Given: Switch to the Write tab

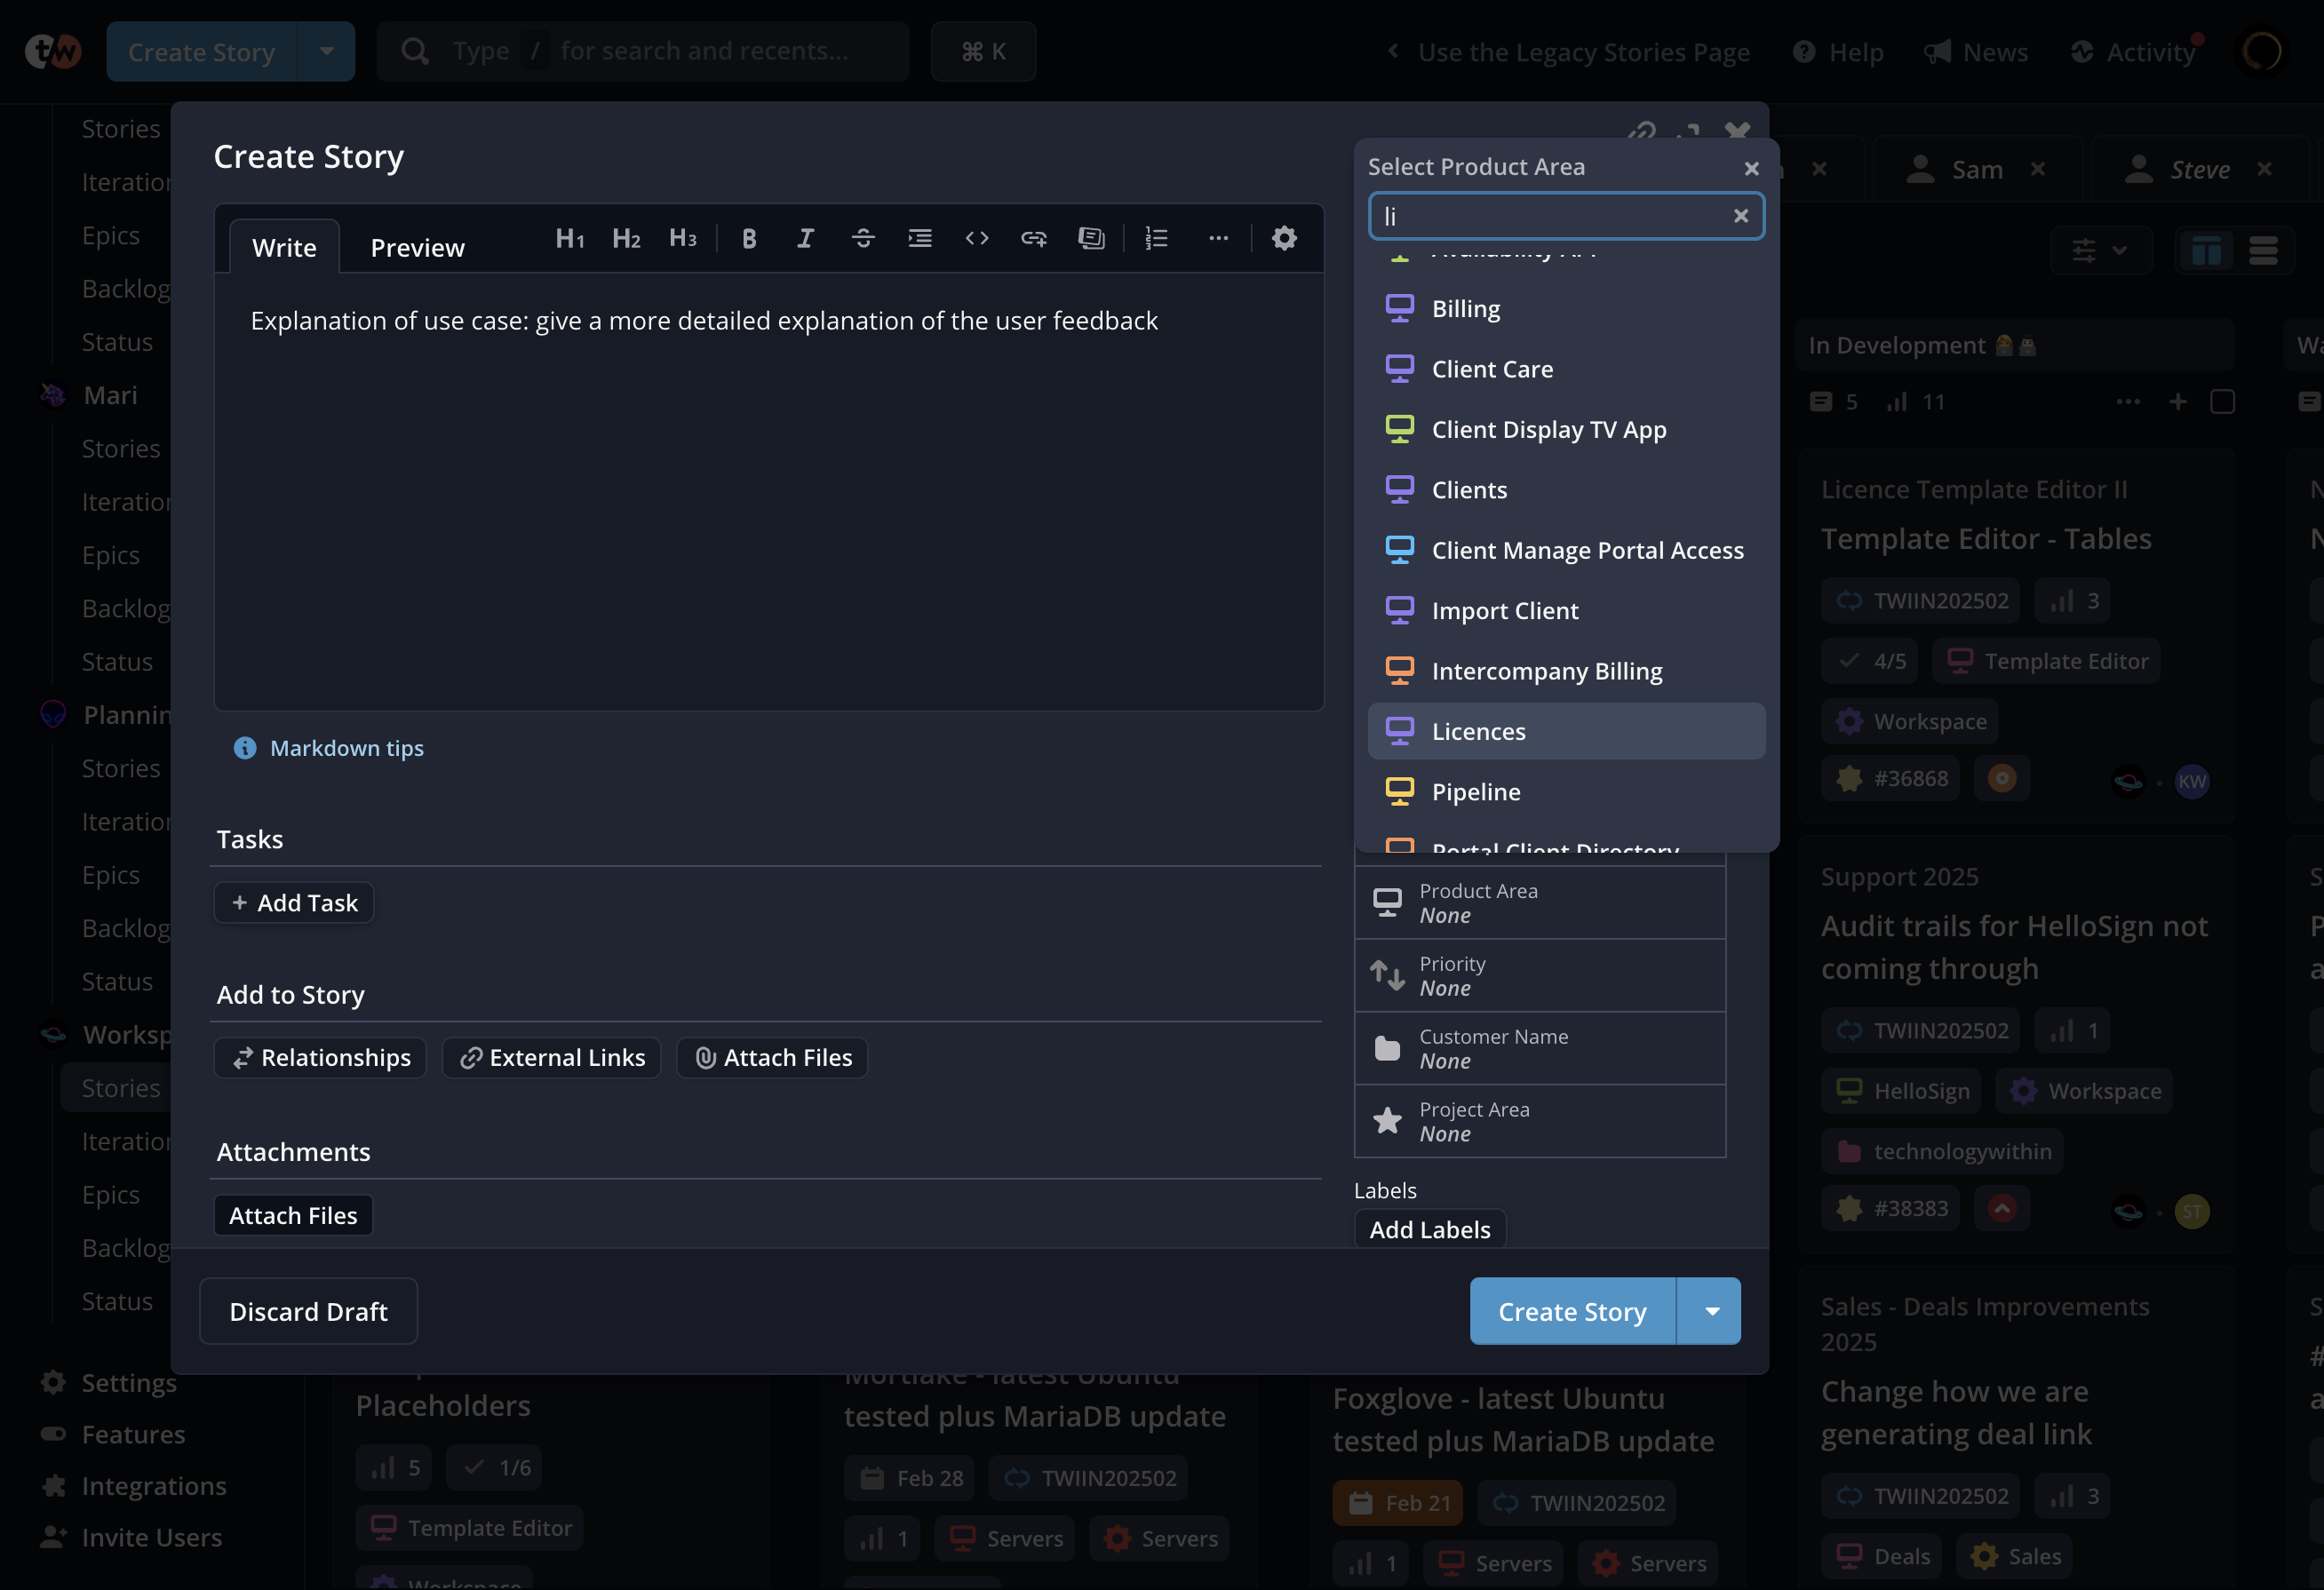Looking at the screenshot, I should tap(284, 247).
